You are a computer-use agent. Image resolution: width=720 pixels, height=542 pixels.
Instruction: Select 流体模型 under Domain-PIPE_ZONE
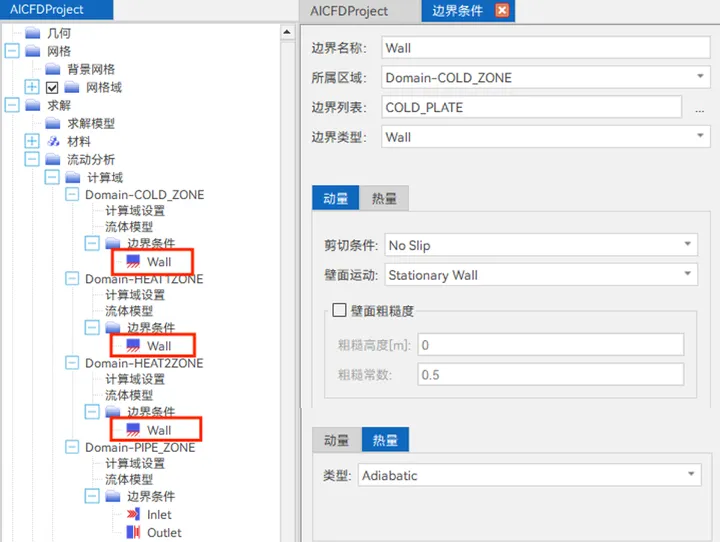click(129, 480)
